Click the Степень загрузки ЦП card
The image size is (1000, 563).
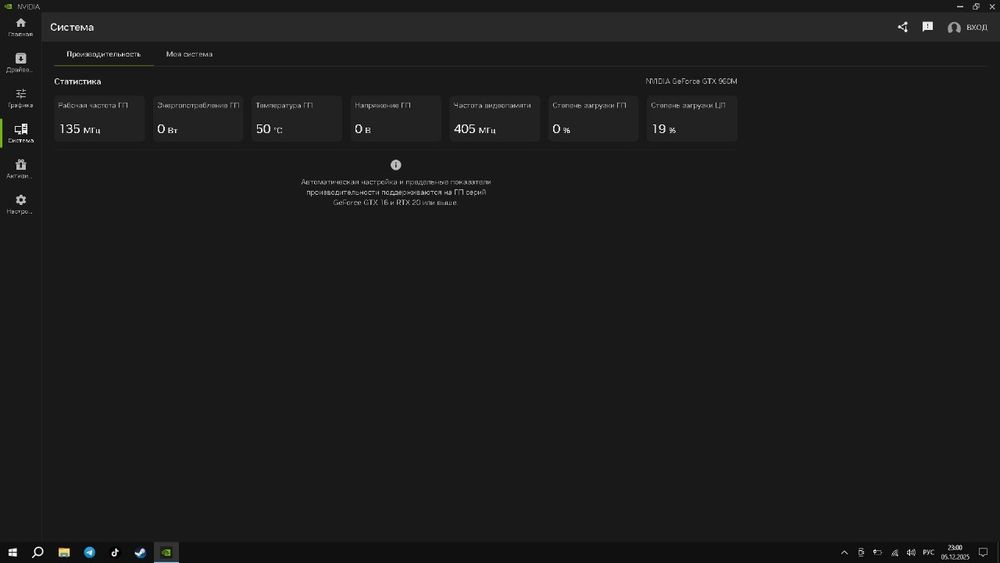coord(692,119)
